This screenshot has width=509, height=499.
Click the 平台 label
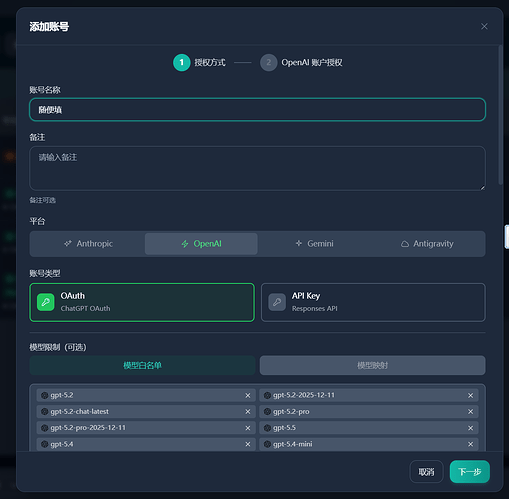click(x=37, y=221)
